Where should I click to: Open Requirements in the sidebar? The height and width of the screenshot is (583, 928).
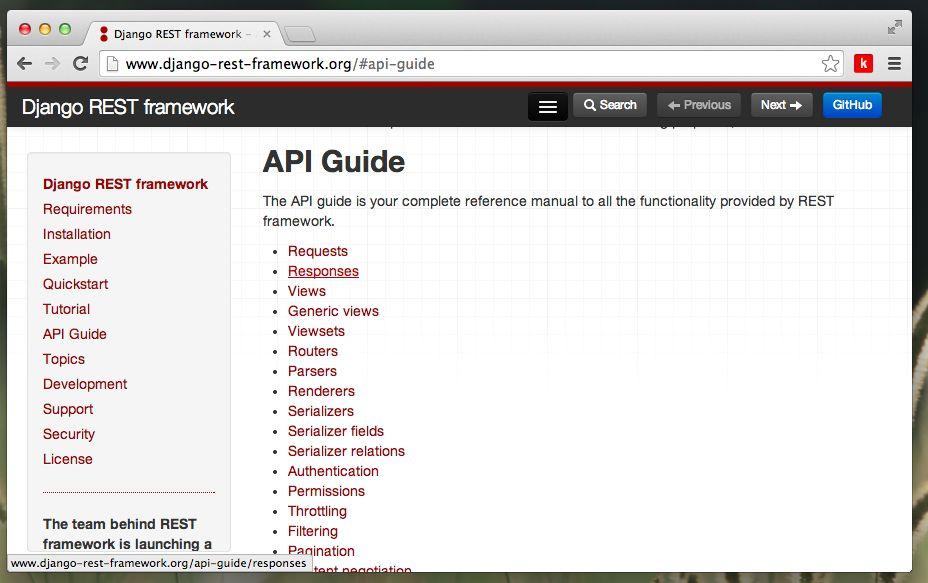pos(87,209)
